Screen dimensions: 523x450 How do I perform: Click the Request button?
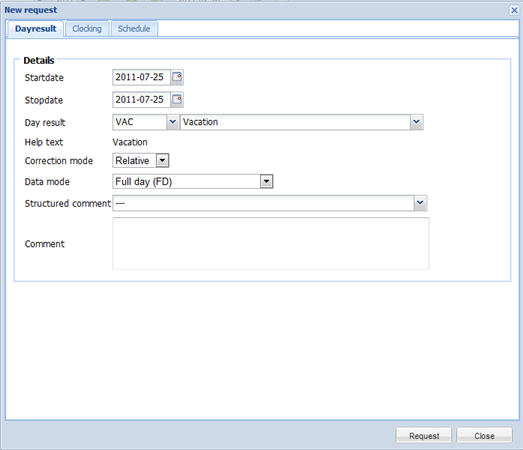(424, 436)
